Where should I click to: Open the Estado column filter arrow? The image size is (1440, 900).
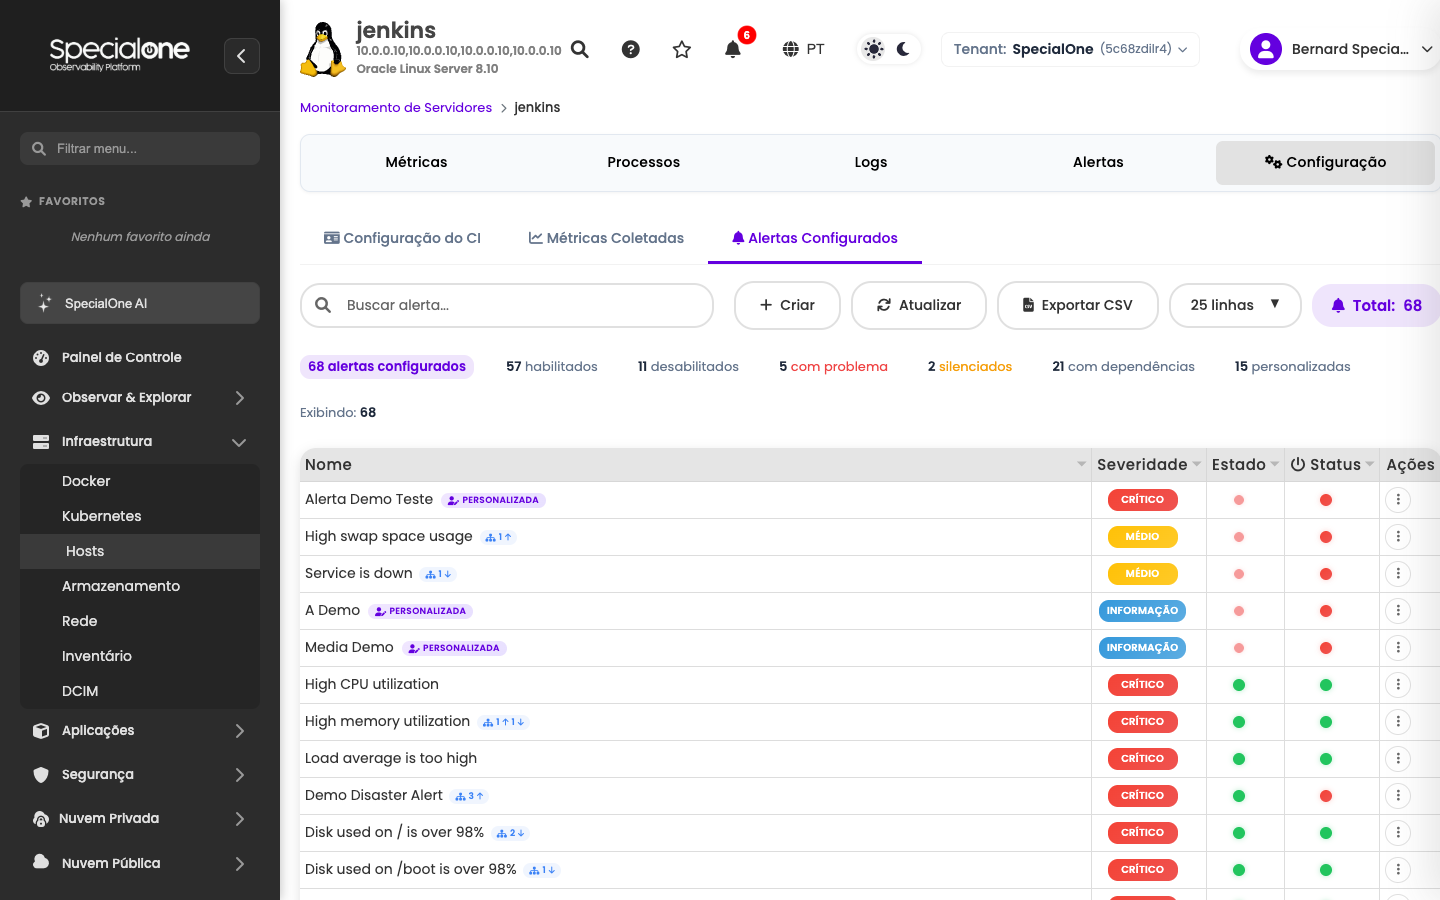point(1275,464)
